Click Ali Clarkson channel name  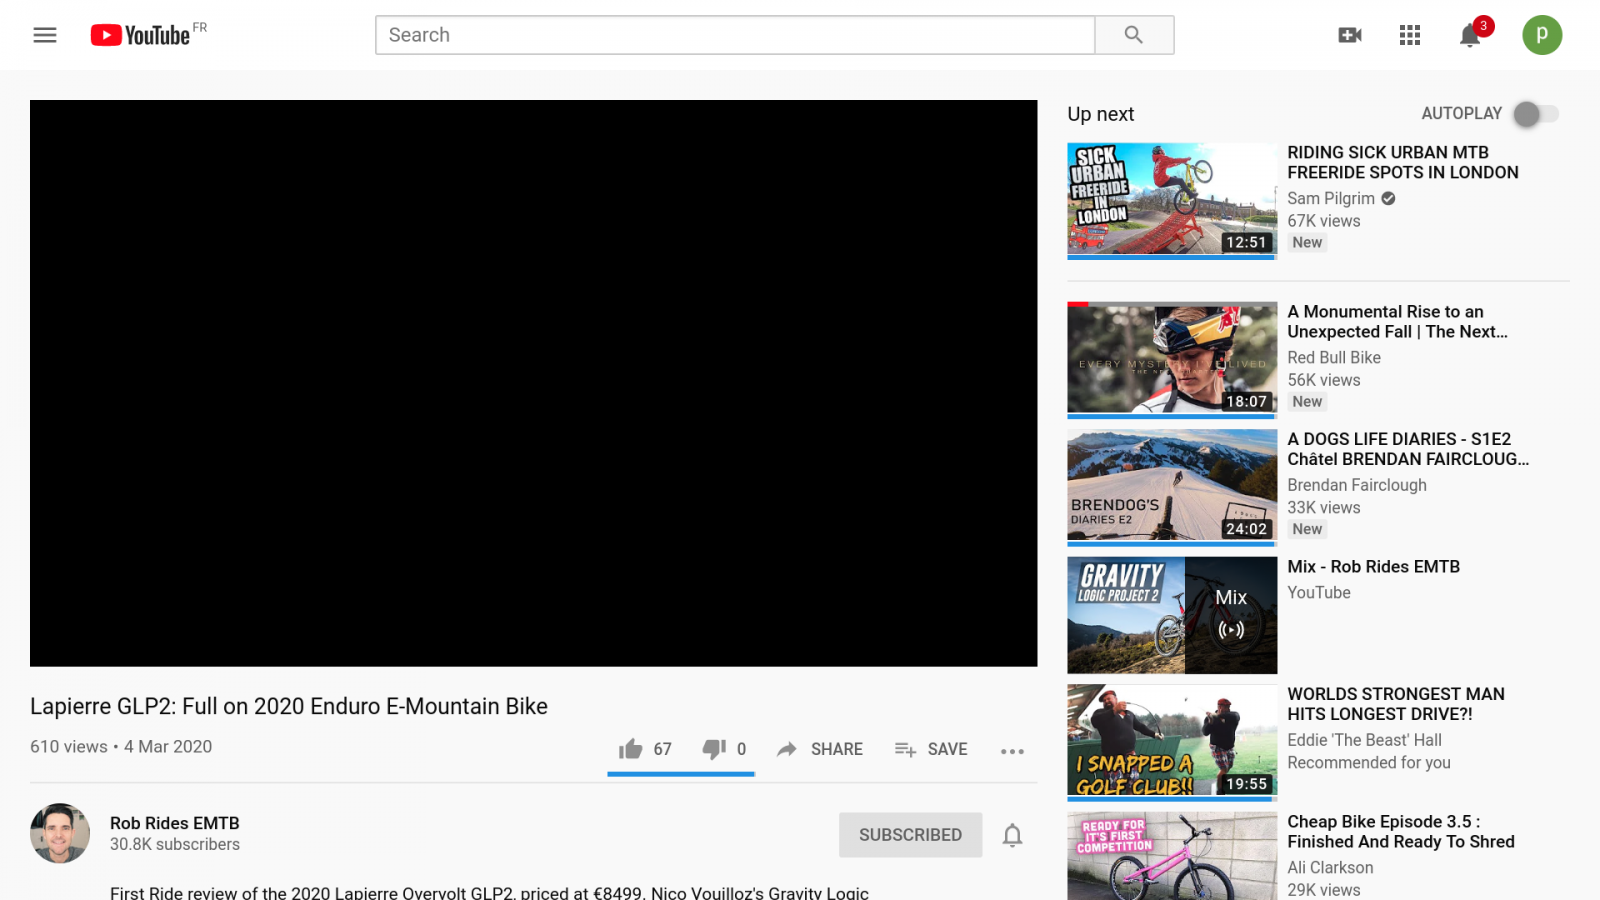[x=1330, y=868]
